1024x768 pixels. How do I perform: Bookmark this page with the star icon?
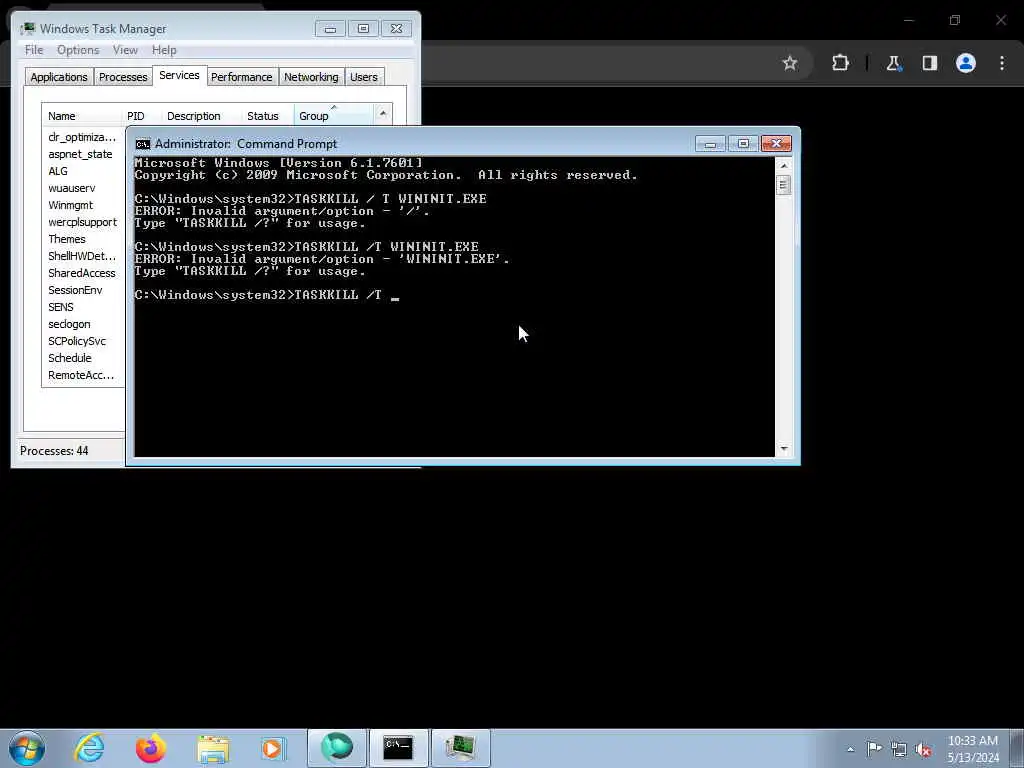[790, 63]
